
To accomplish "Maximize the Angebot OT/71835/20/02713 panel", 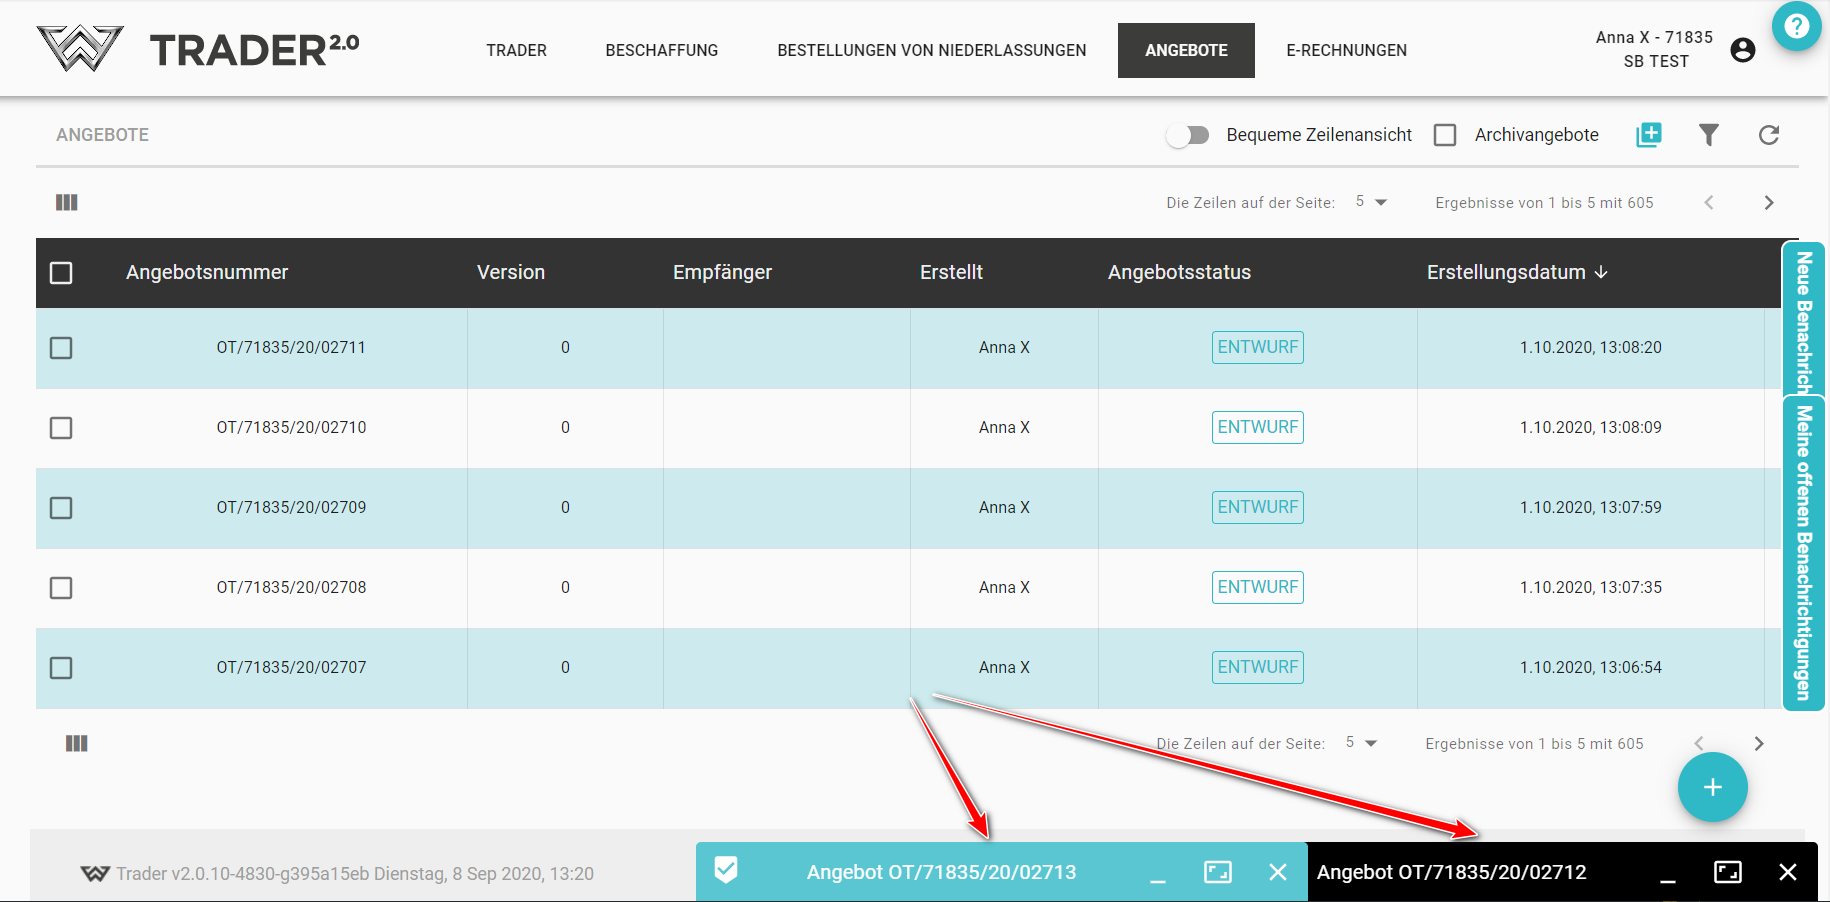I will click(1217, 872).
